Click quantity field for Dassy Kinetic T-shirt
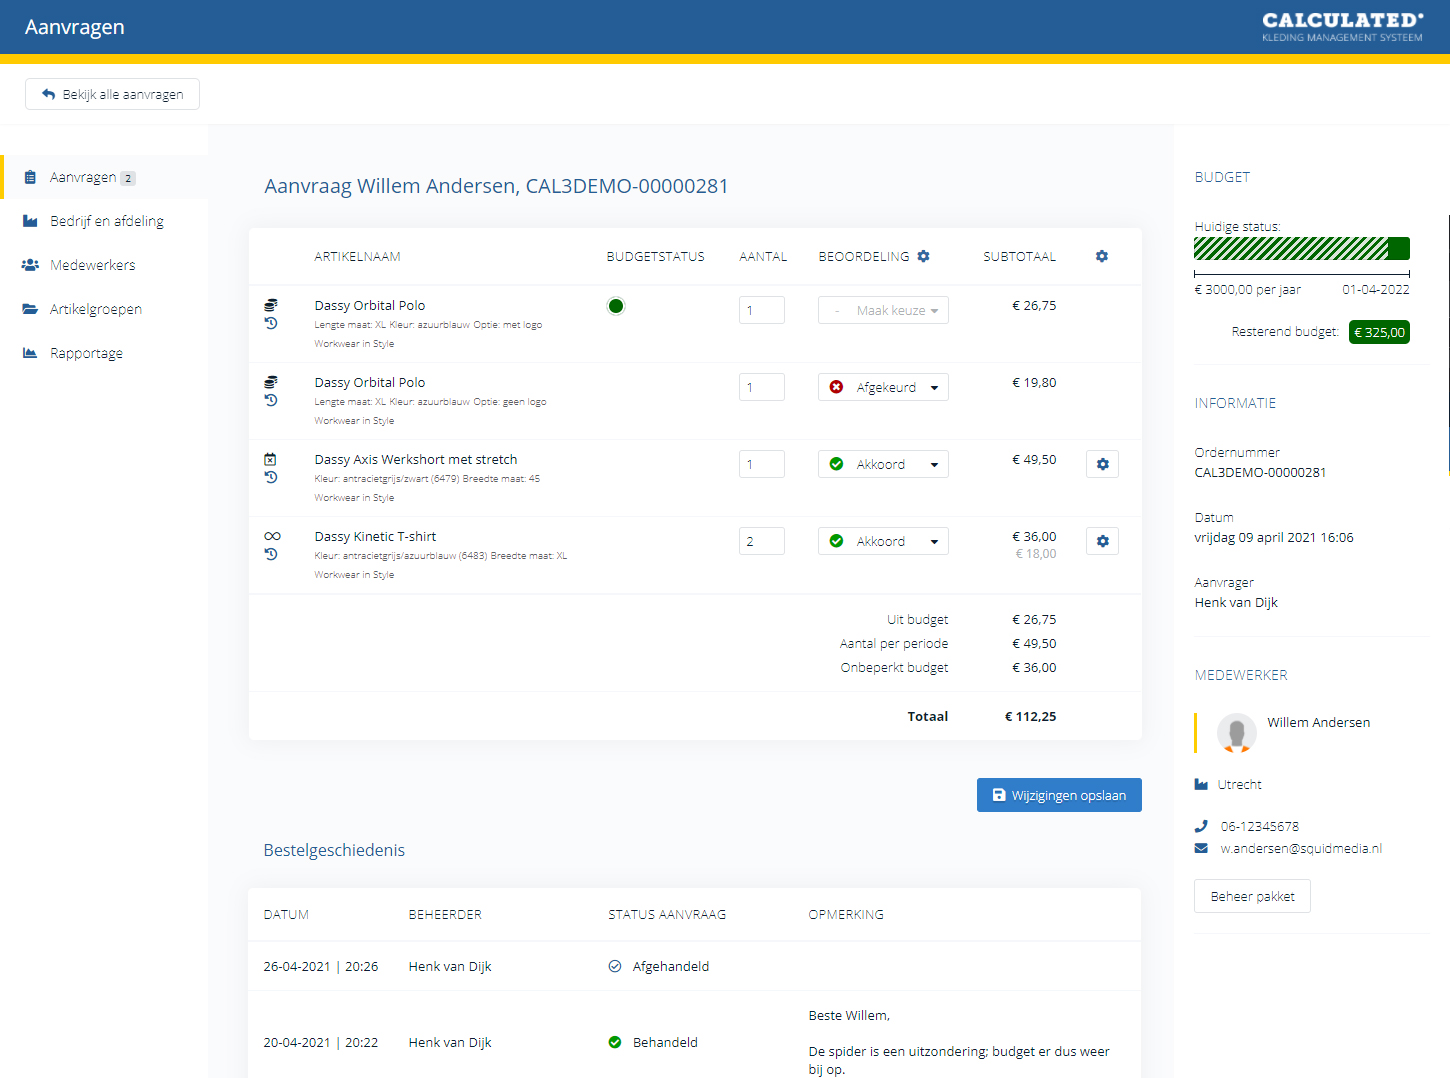Viewport: 1450px width, 1078px height. (761, 541)
